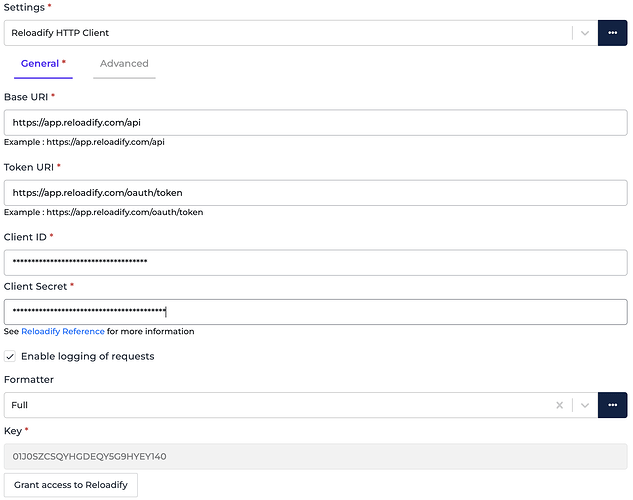Click the Base URI input field

click(x=316, y=123)
